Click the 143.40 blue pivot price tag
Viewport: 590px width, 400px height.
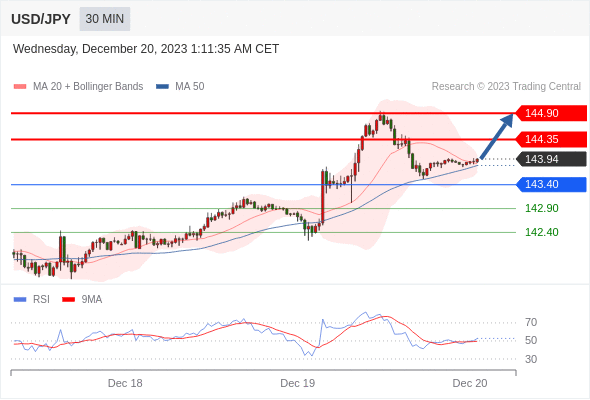[551, 184]
